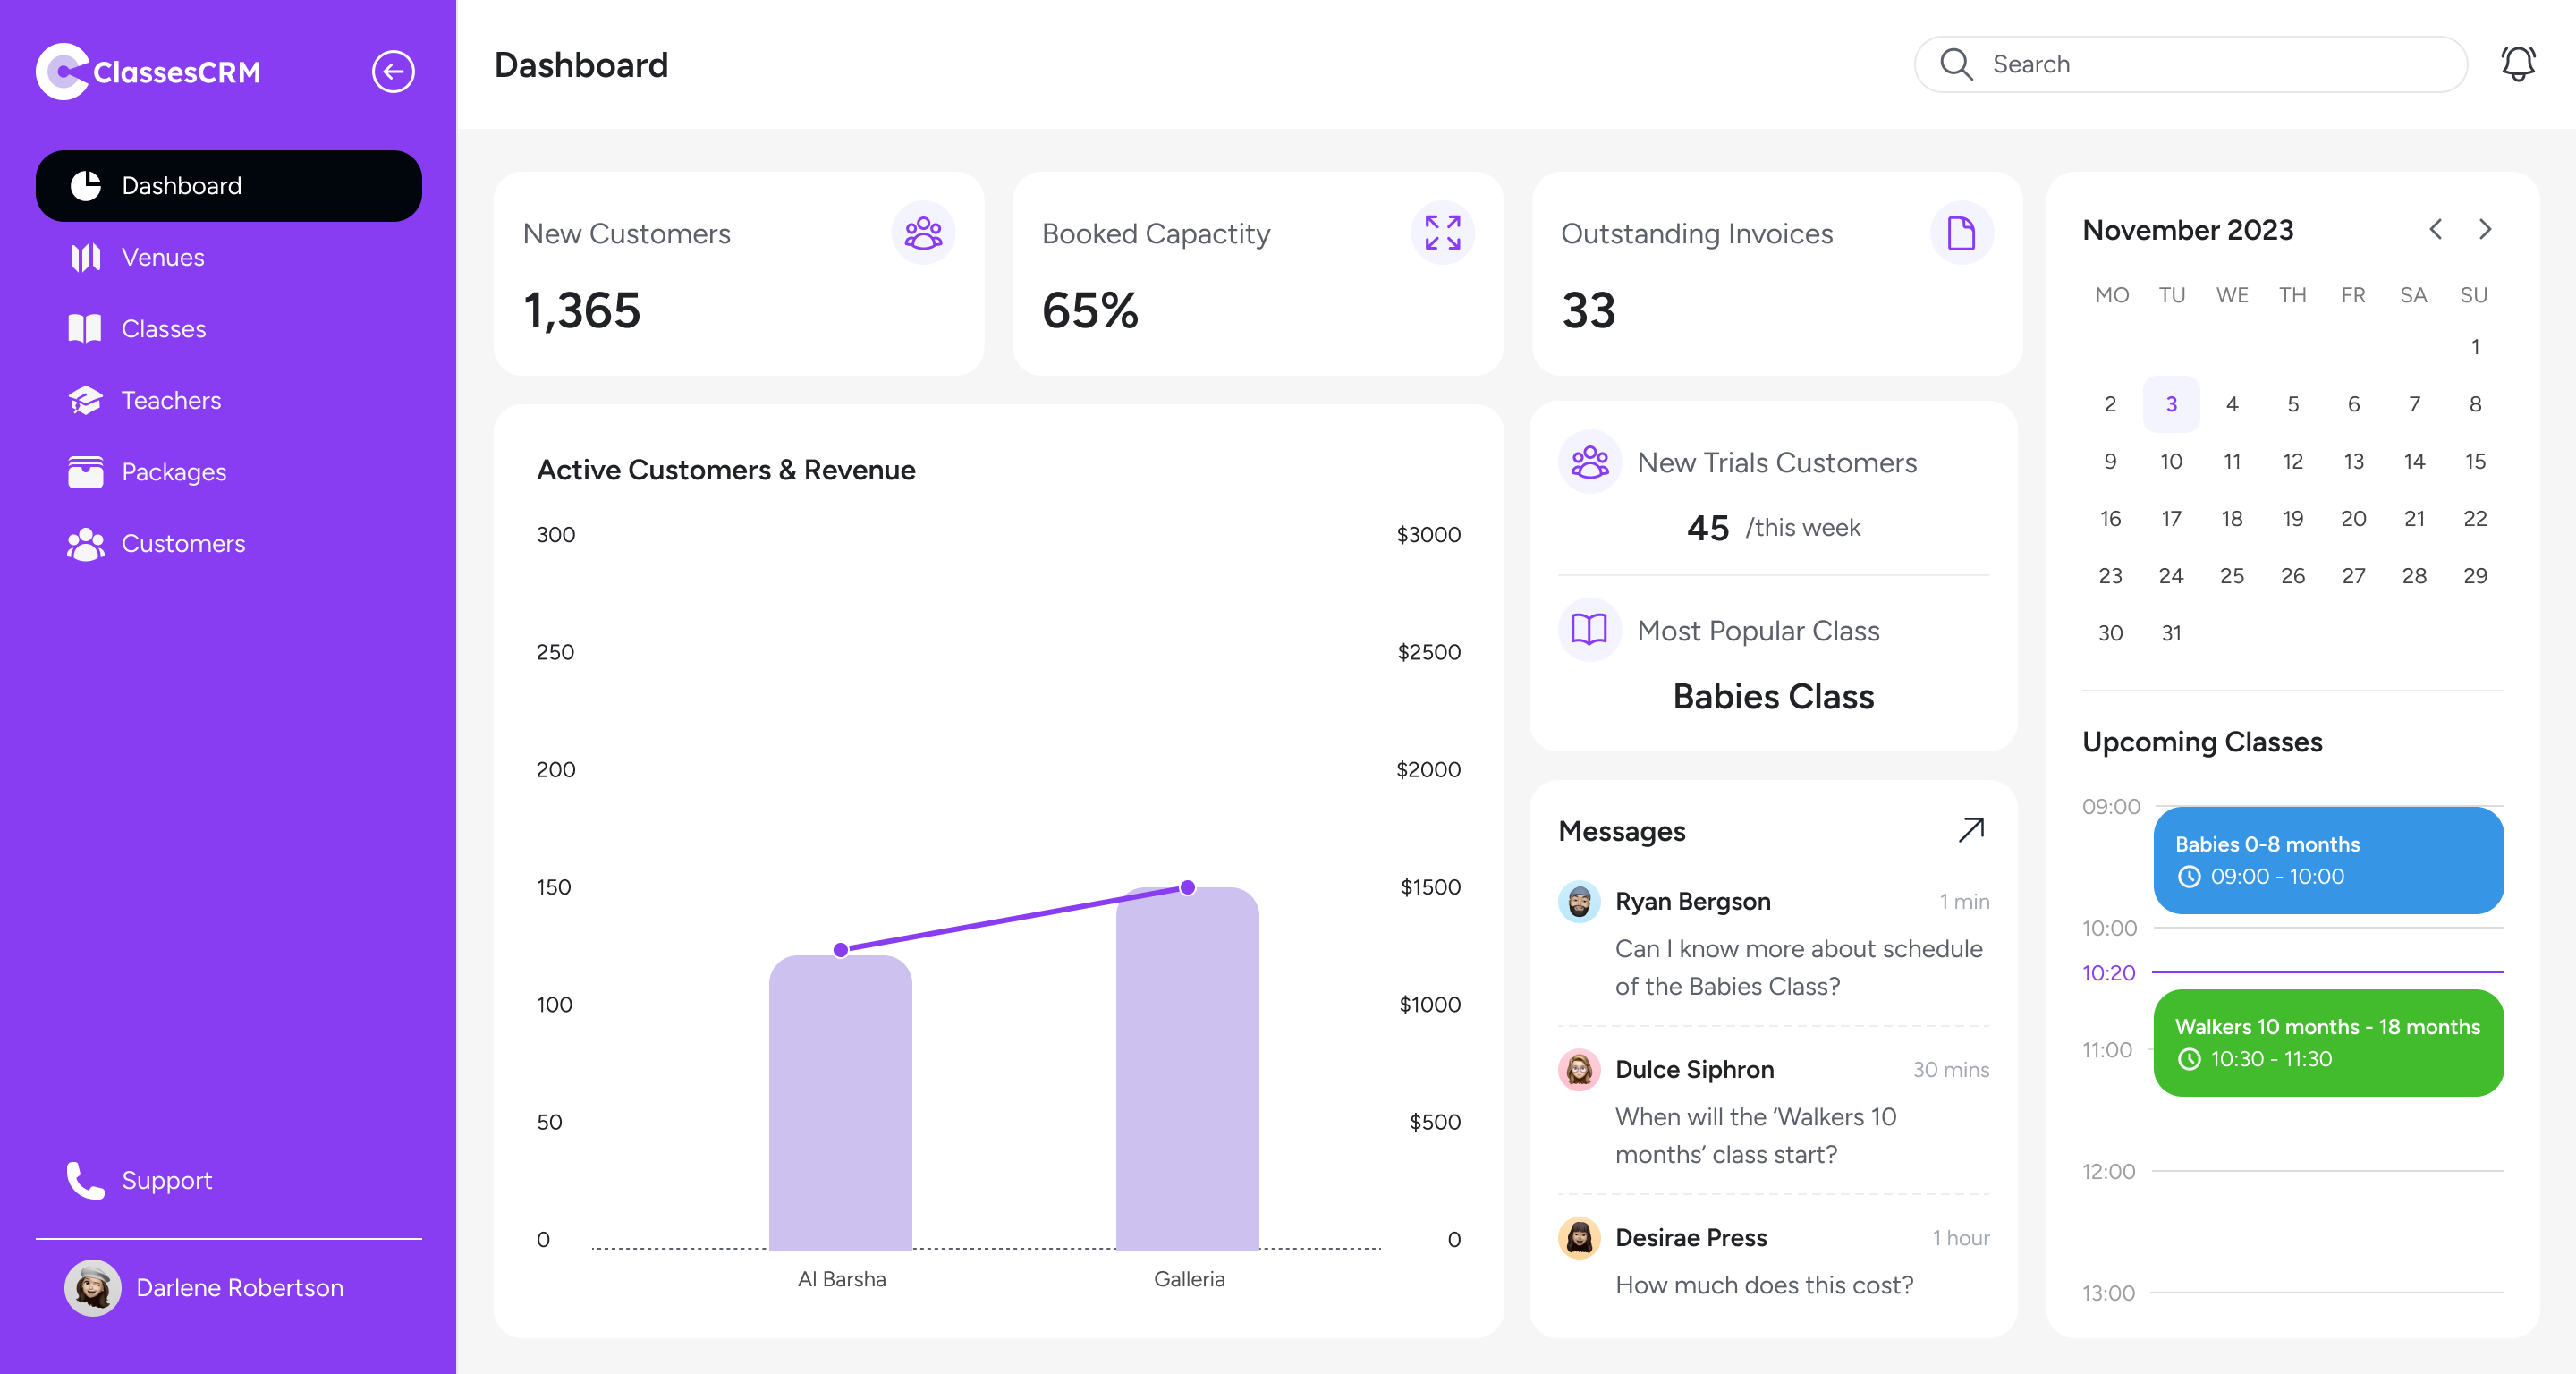2576x1374 pixels.
Task: Select the Customers people icon
Action: click(84, 543)
